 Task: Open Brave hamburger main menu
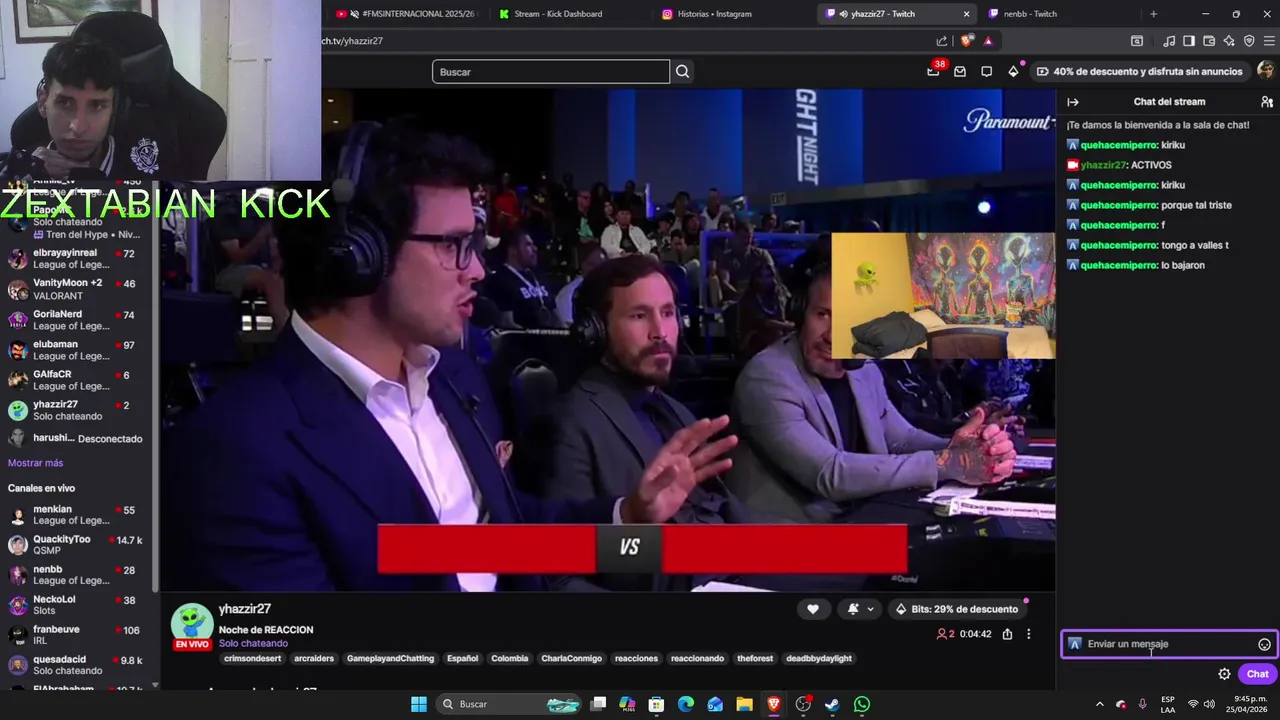1269,41
